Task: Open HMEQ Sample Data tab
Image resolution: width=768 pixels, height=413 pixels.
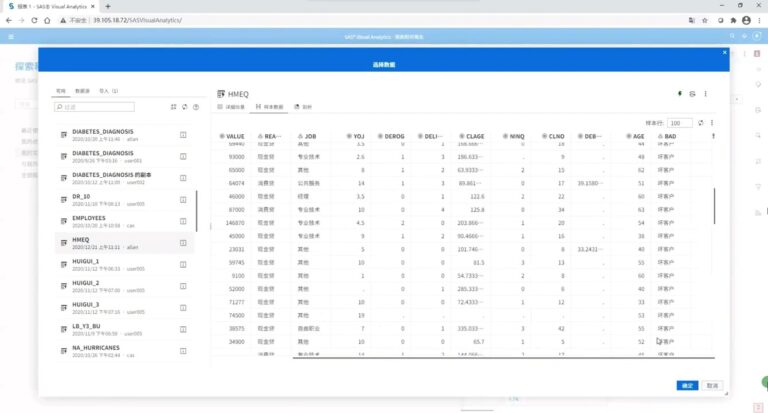Action: pyautogui.click(x=269, y=107)
